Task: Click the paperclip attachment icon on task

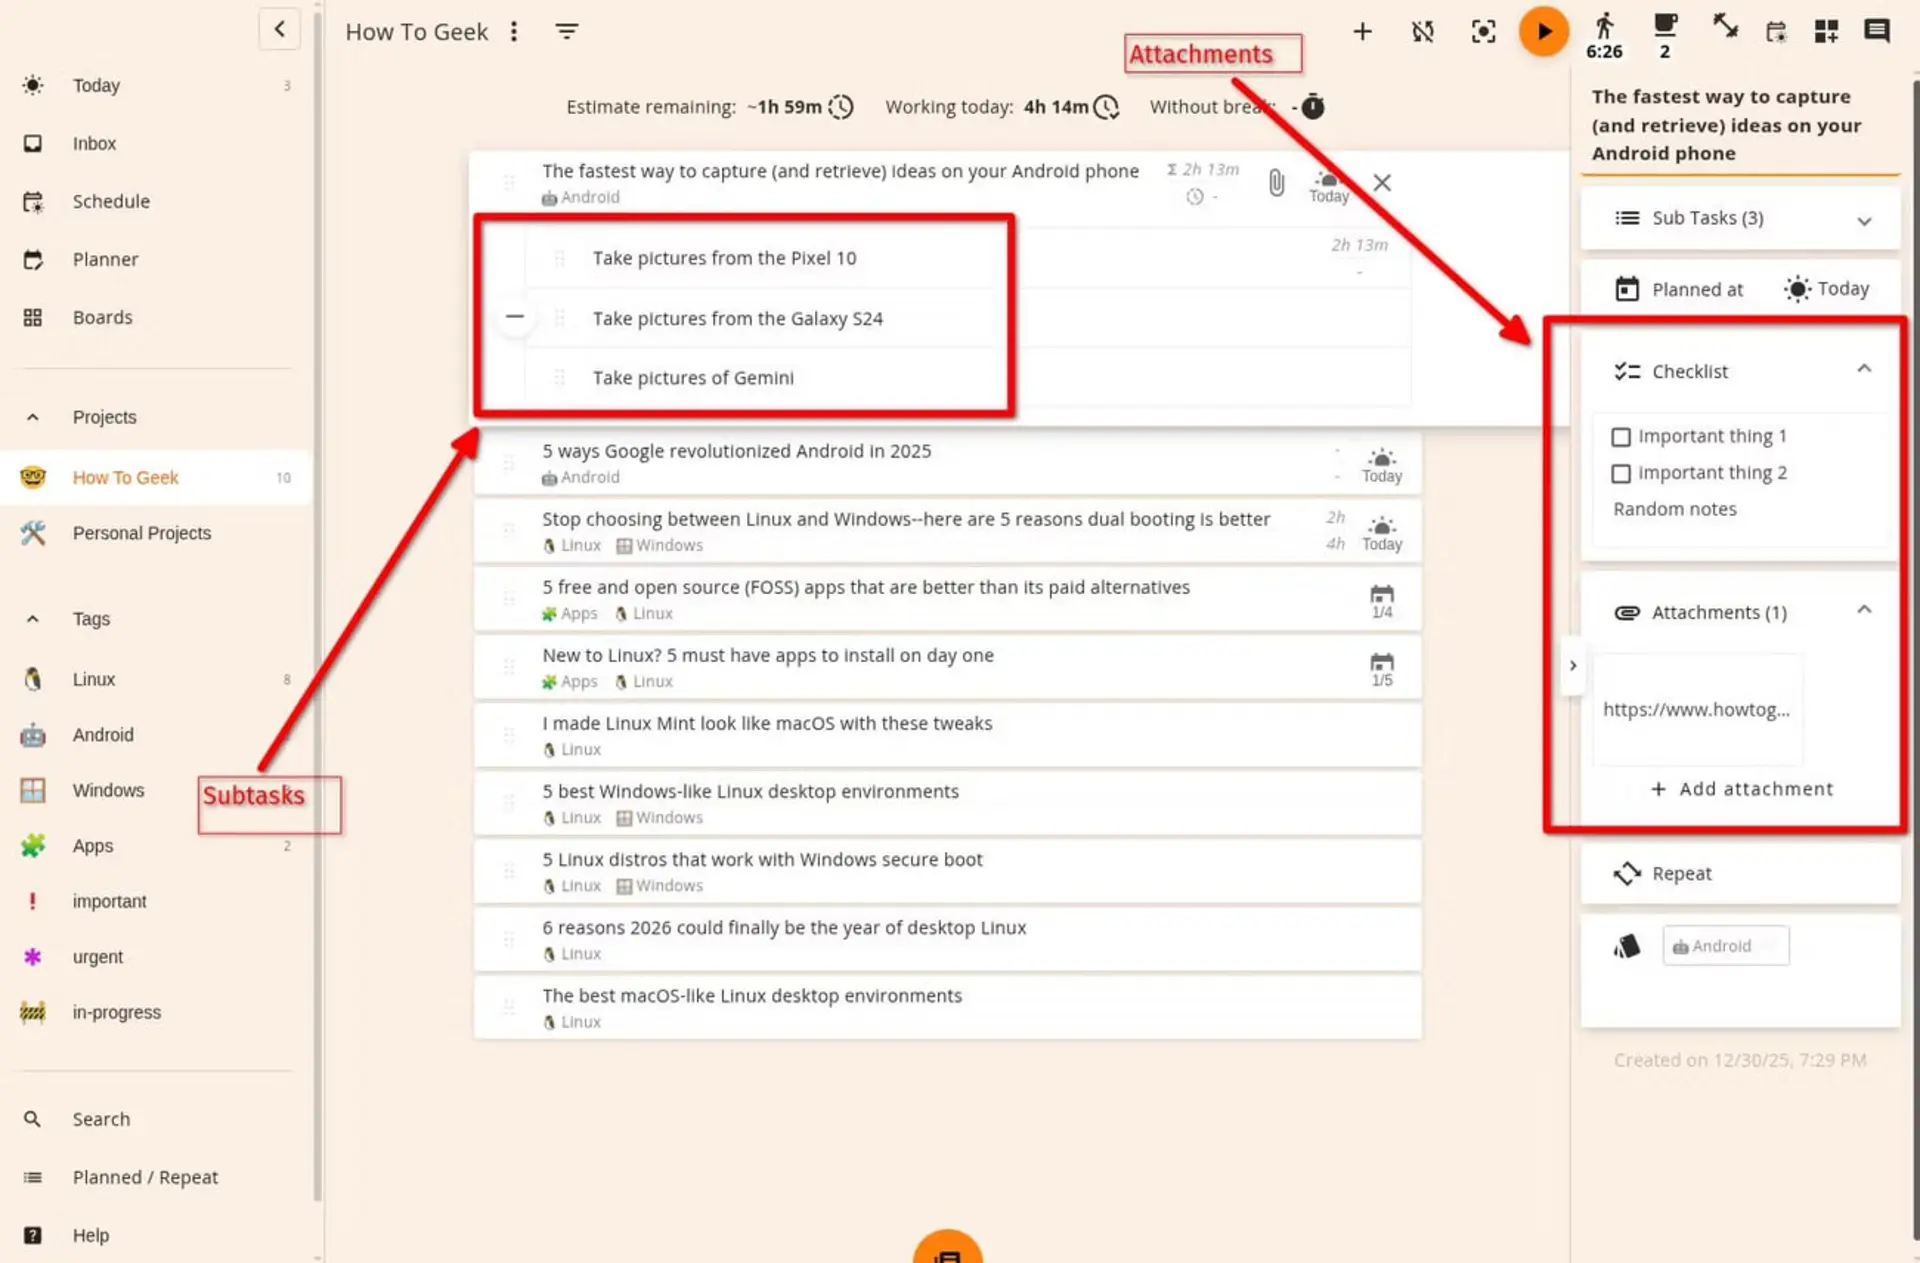Action: [1276, 183]
